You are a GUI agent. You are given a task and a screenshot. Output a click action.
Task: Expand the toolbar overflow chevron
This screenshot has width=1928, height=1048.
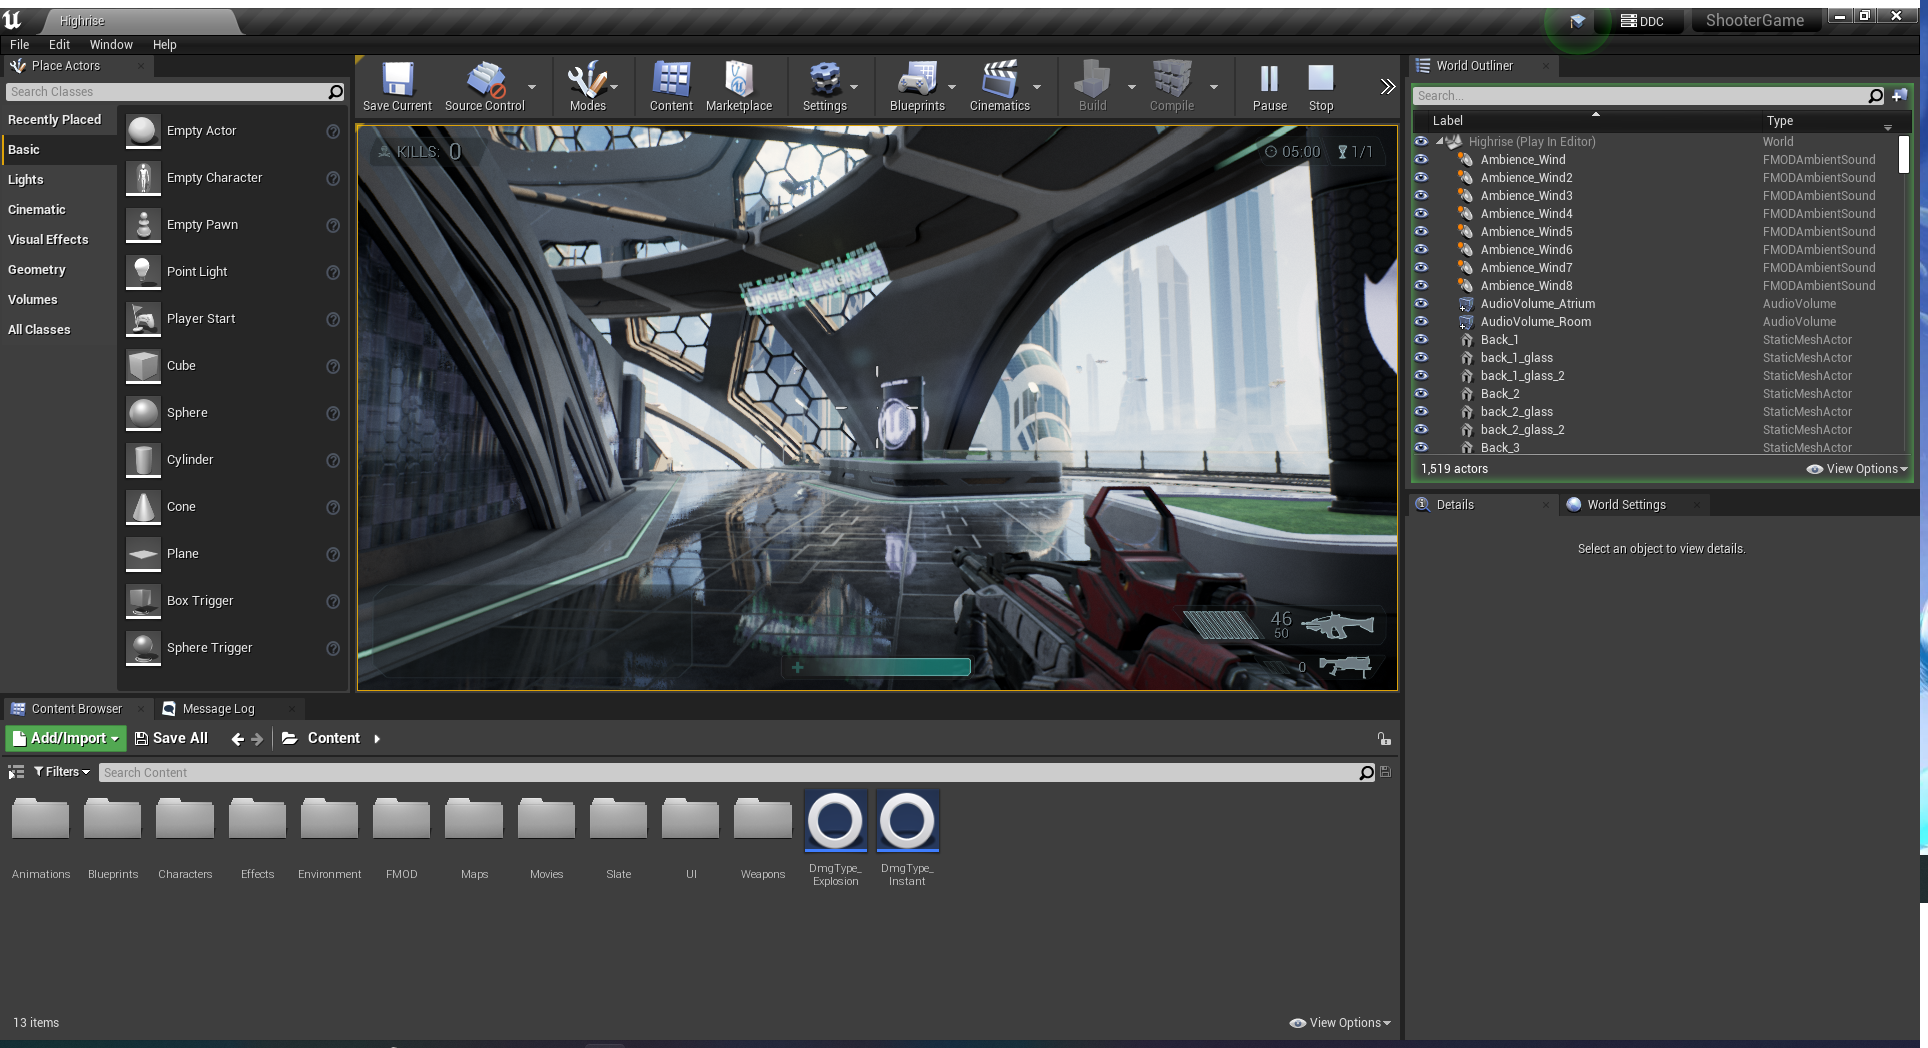(1387, 86)
